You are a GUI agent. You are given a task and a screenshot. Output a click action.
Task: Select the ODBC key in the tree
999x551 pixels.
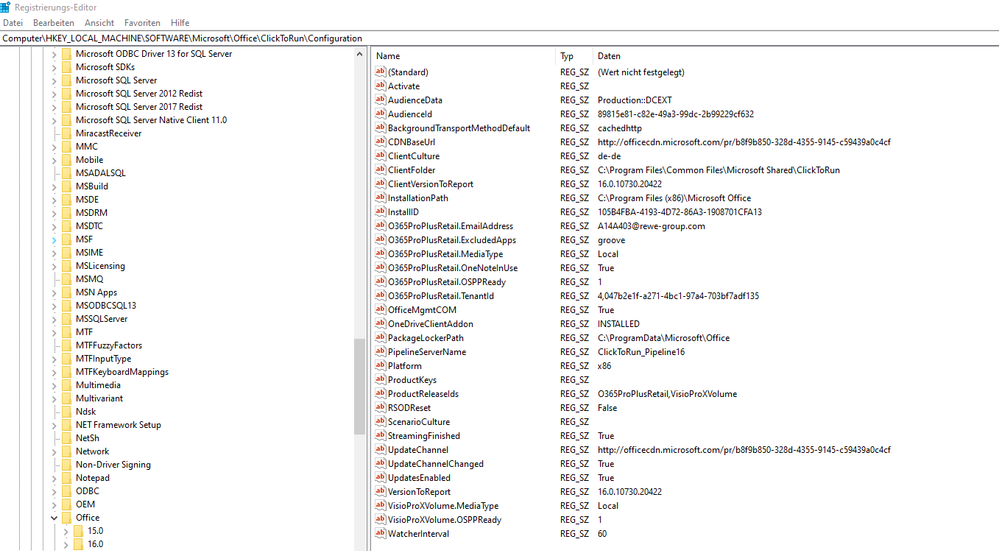tap(87, 491)
